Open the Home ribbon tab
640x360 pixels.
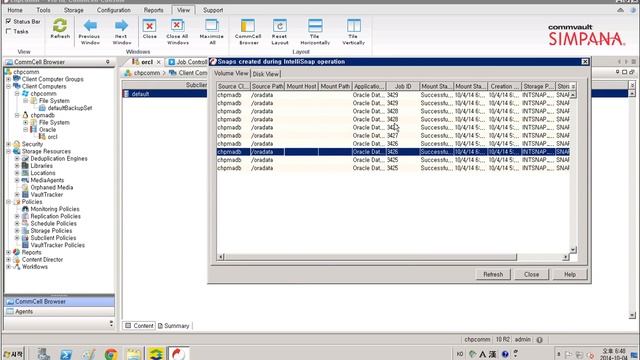tap(15, 10)
